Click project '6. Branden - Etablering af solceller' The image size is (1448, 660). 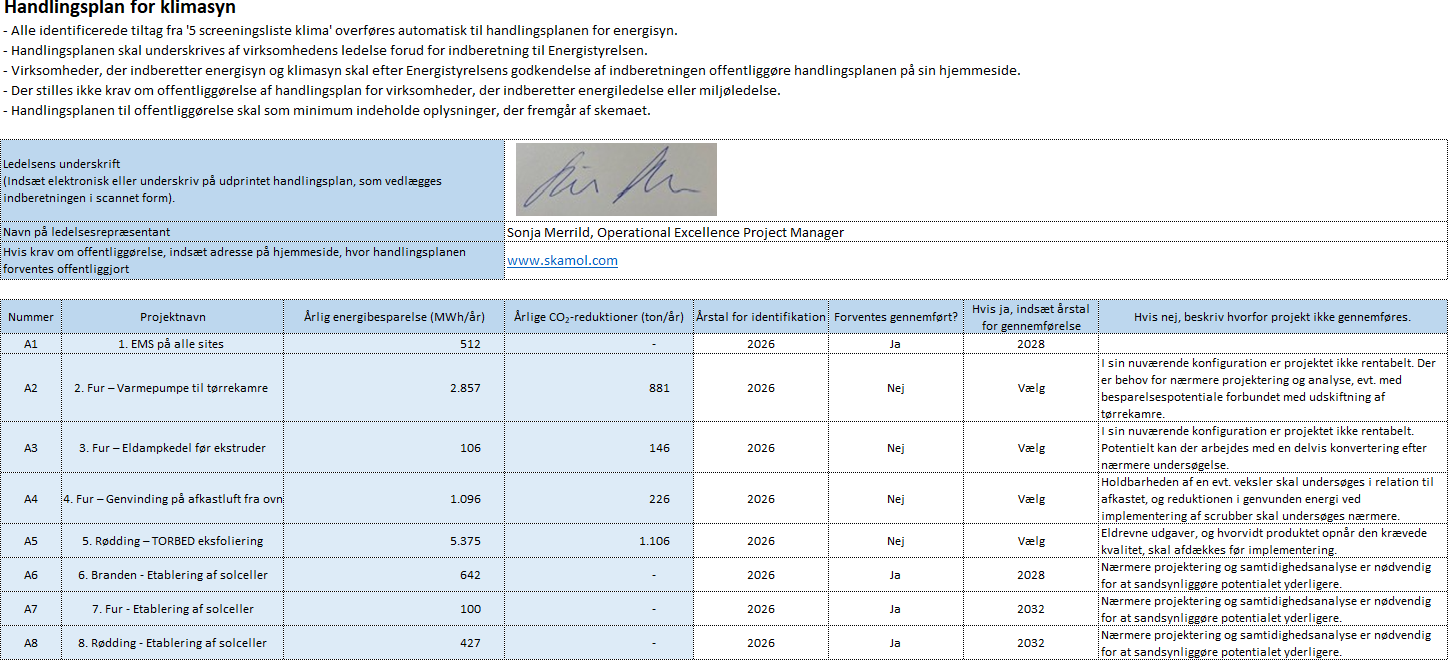click(173, 575)
